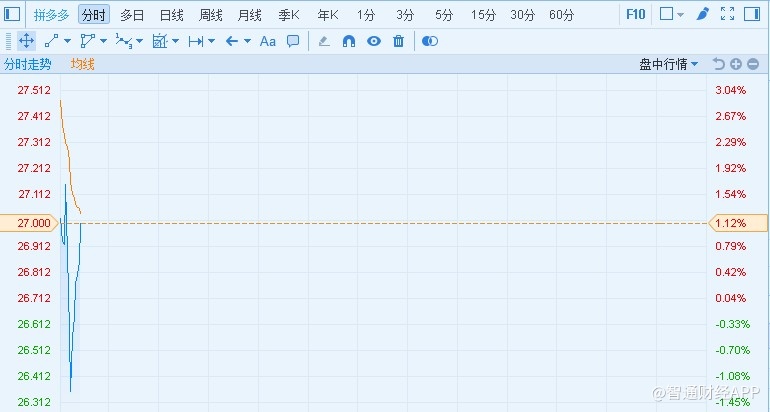Enter fullscreen with the expand icon
The height and width of the screenshot is (412, 770).
[727, 14]
